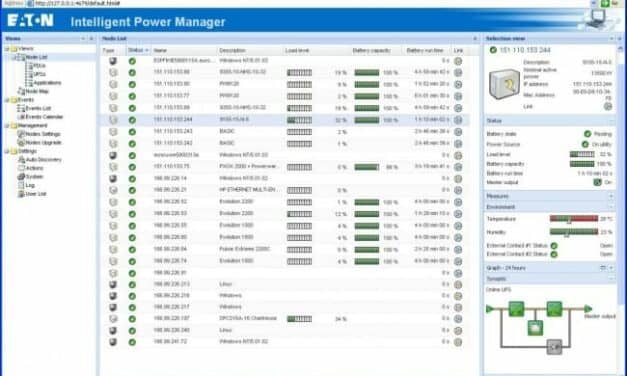Image resolution: width=627 pixels, height=376 pixels.
Task: Click the battery block in the synoptic diagram
Action: click(x=535, y=328)
